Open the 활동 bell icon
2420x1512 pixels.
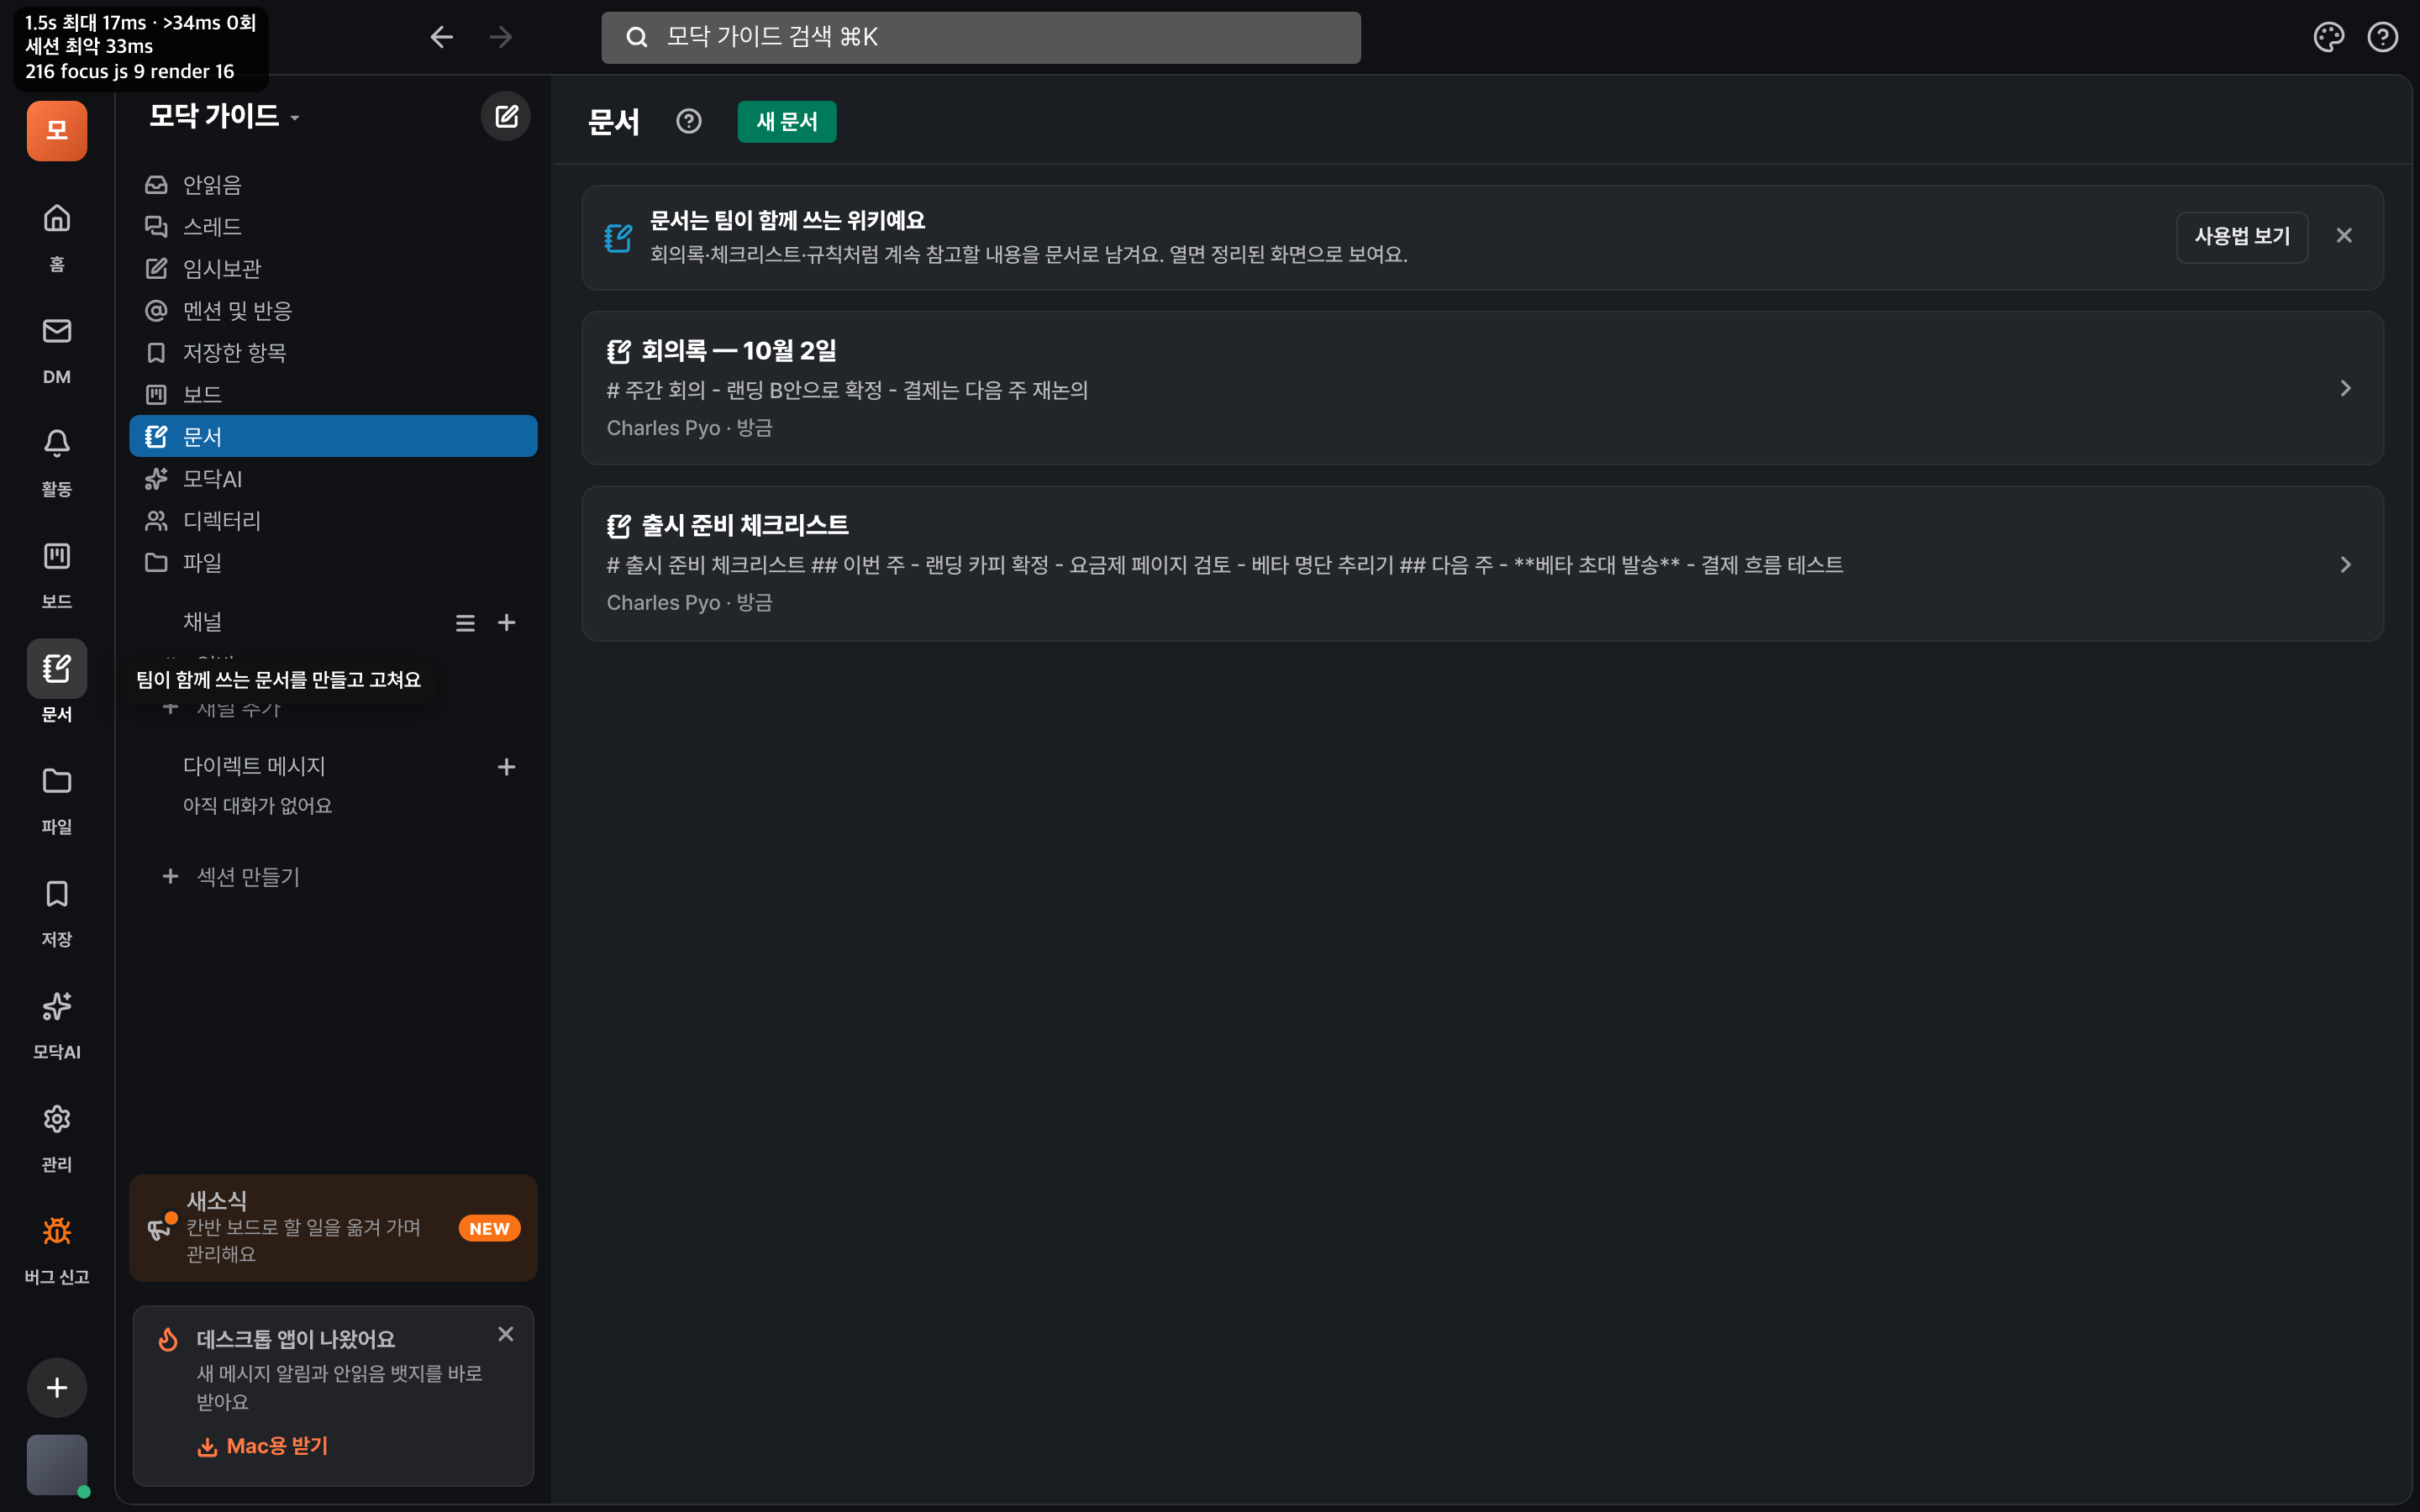pyautogui.click(x=57, y=443)
